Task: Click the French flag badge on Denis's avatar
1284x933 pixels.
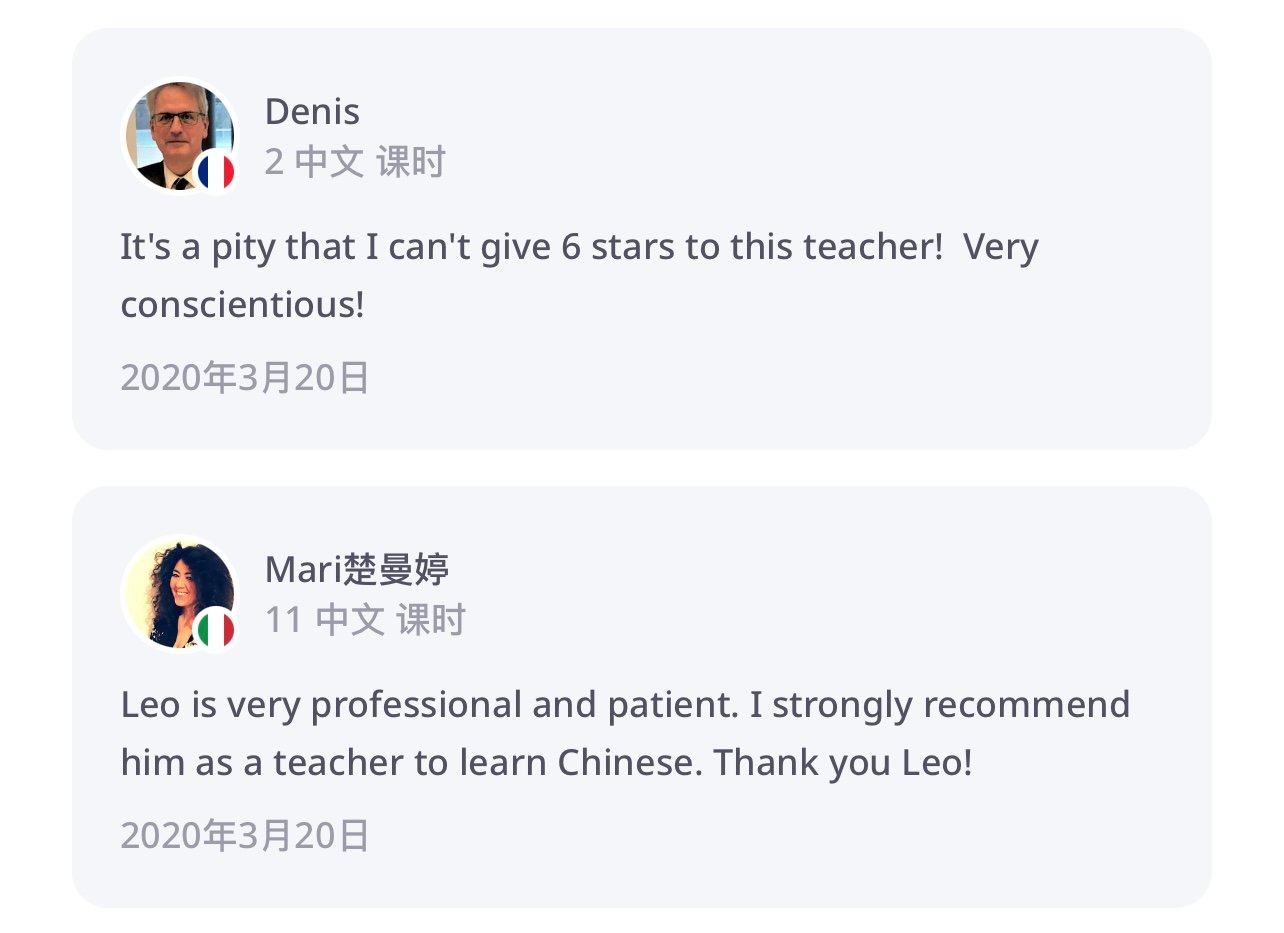Action: pos(216,173)
